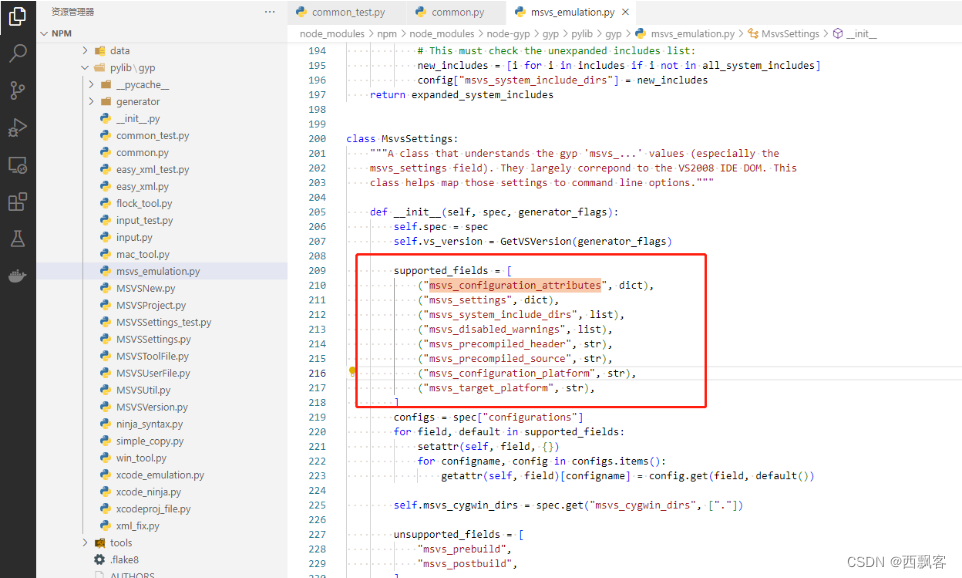Click the Docker whale icon in activity bar
This screenshot has width=962, height=578.
17,278
